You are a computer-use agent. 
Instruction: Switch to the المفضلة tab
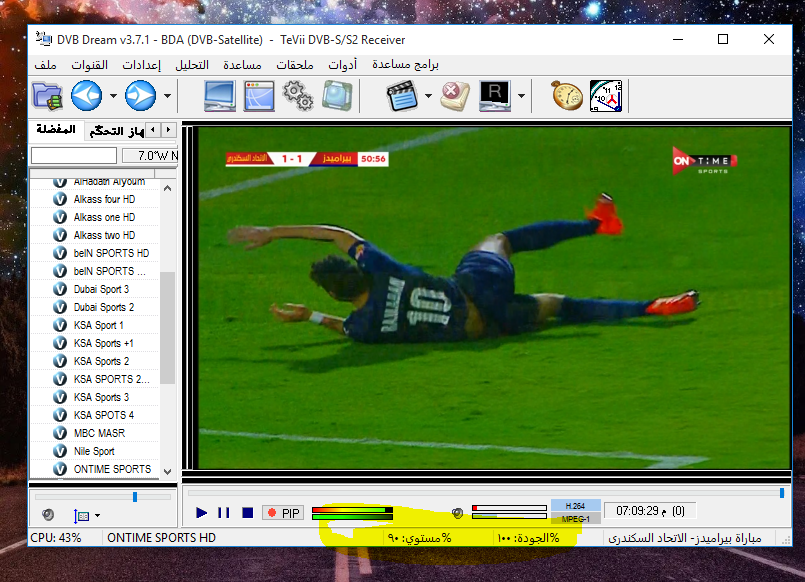coord(55,131)
